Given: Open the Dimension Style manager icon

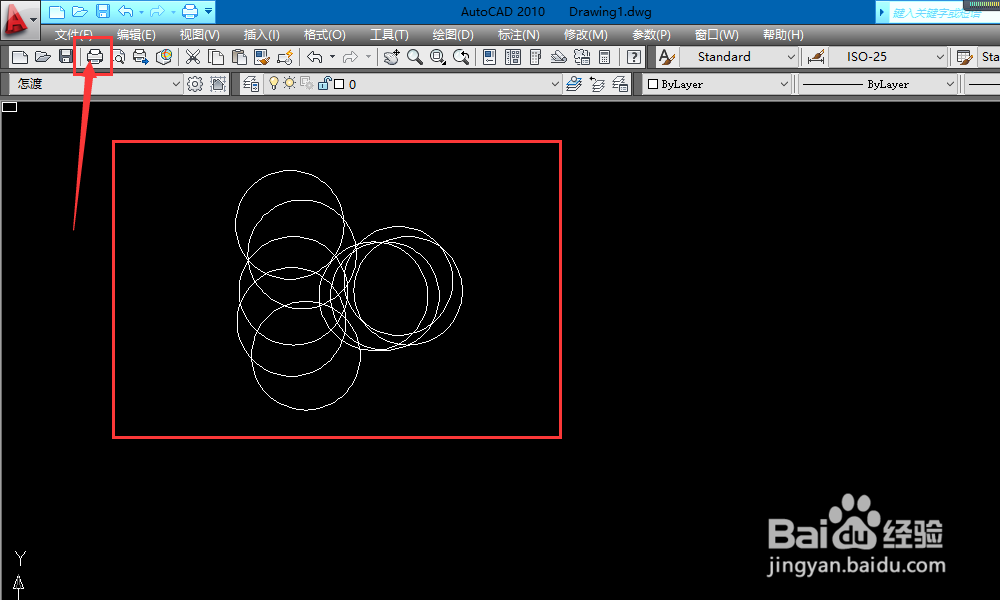Looking at the screenshot, I should 816,57.
